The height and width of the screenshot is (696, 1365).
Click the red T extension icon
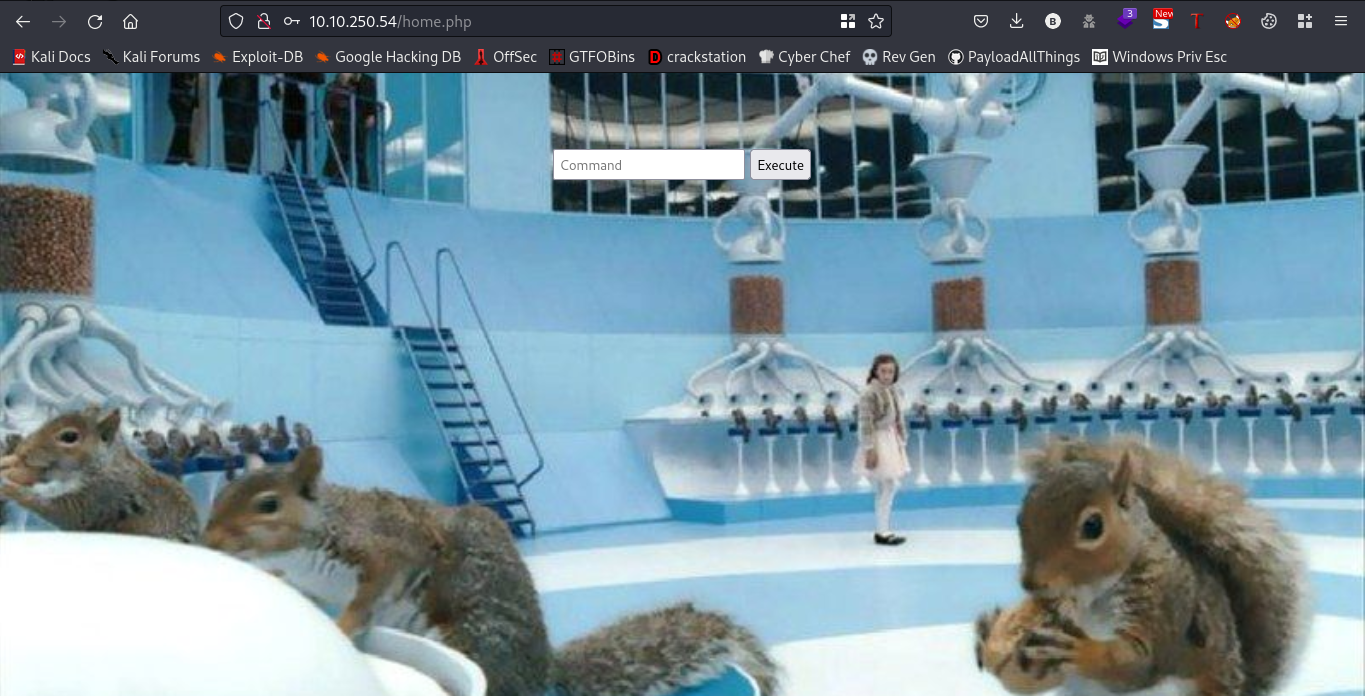[x=1195, y=21]
